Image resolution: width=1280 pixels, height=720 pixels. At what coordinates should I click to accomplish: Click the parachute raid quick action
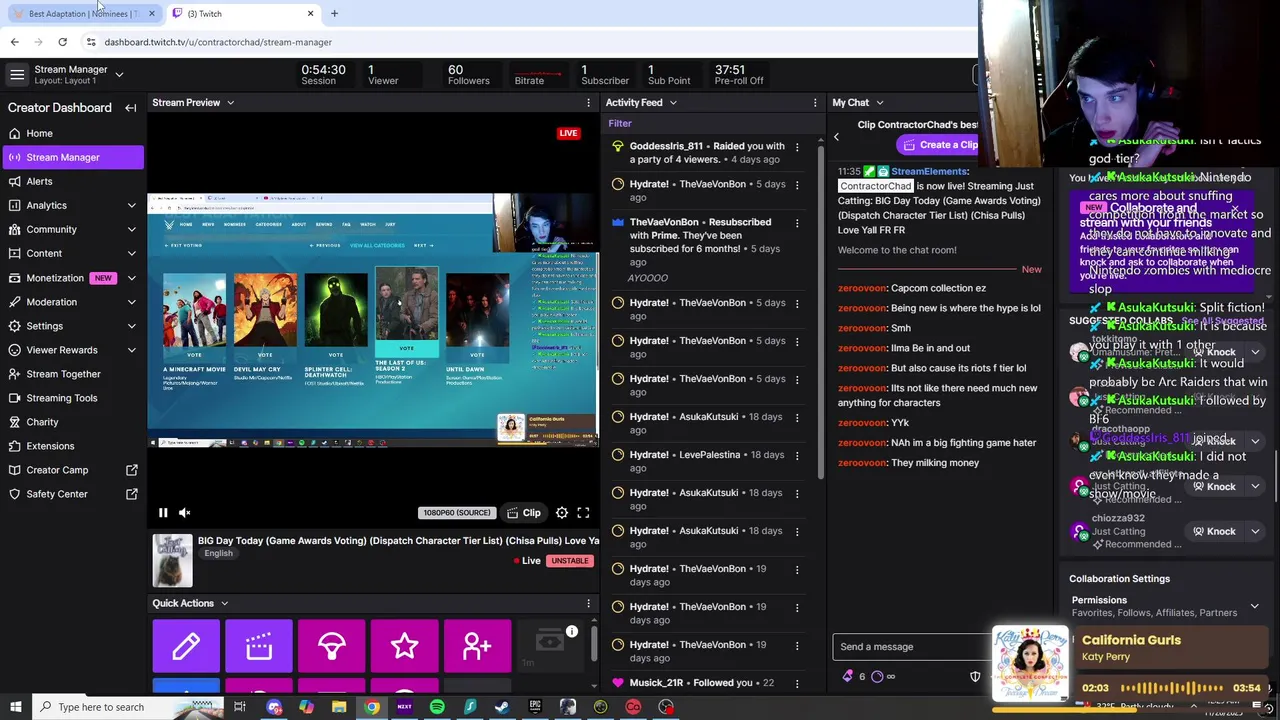tap(332, 646)
